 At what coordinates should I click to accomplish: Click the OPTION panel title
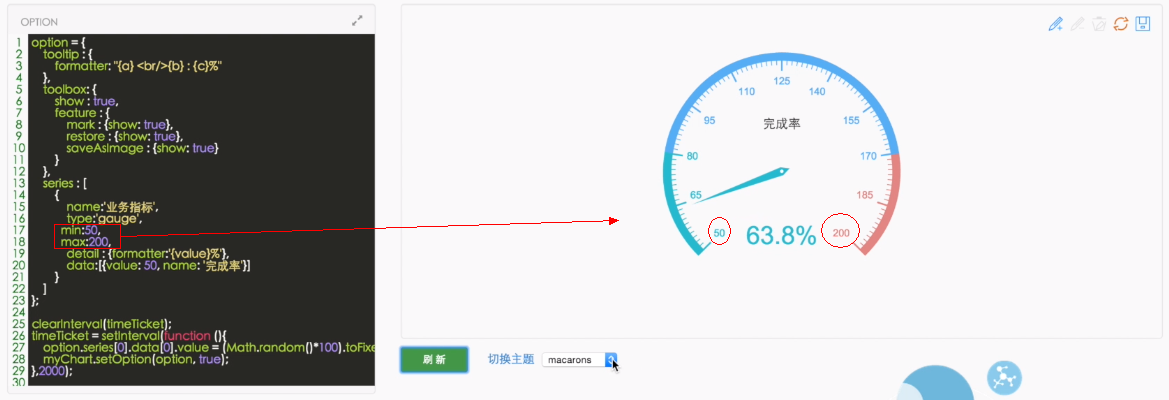(x=40, y=22)
